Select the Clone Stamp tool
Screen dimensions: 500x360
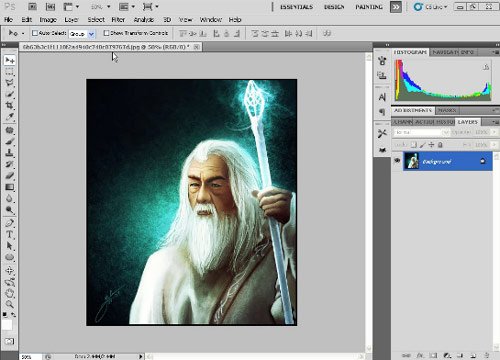pos(10,153)
